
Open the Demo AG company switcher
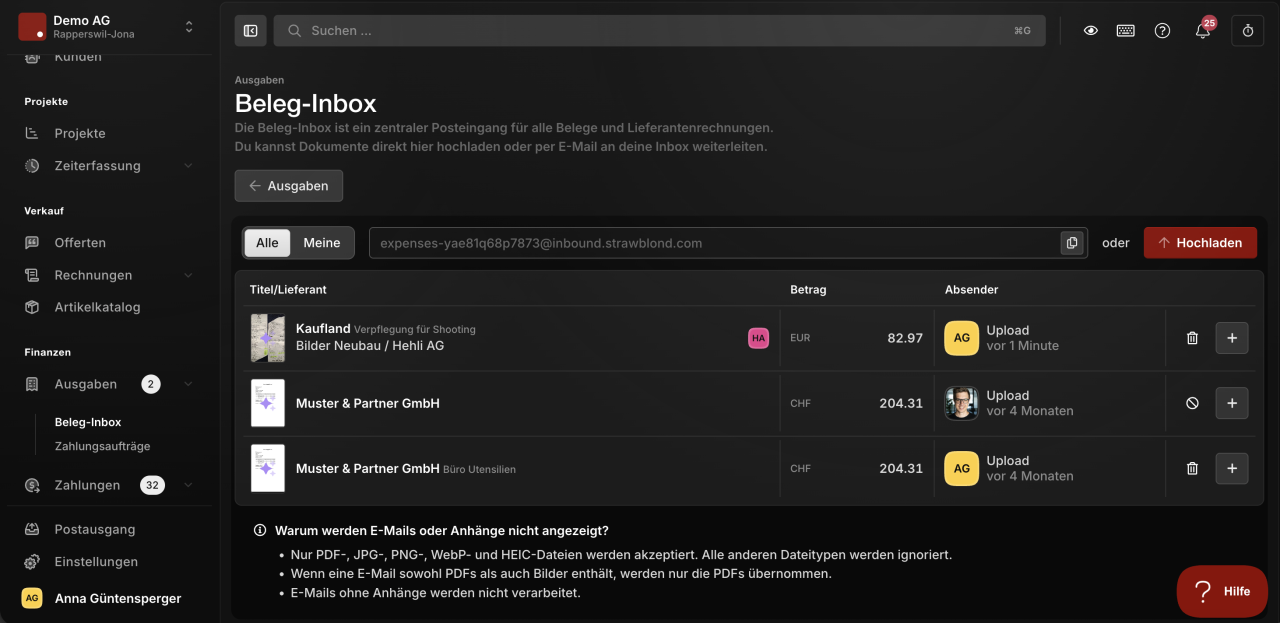click(x=106, y=27)
